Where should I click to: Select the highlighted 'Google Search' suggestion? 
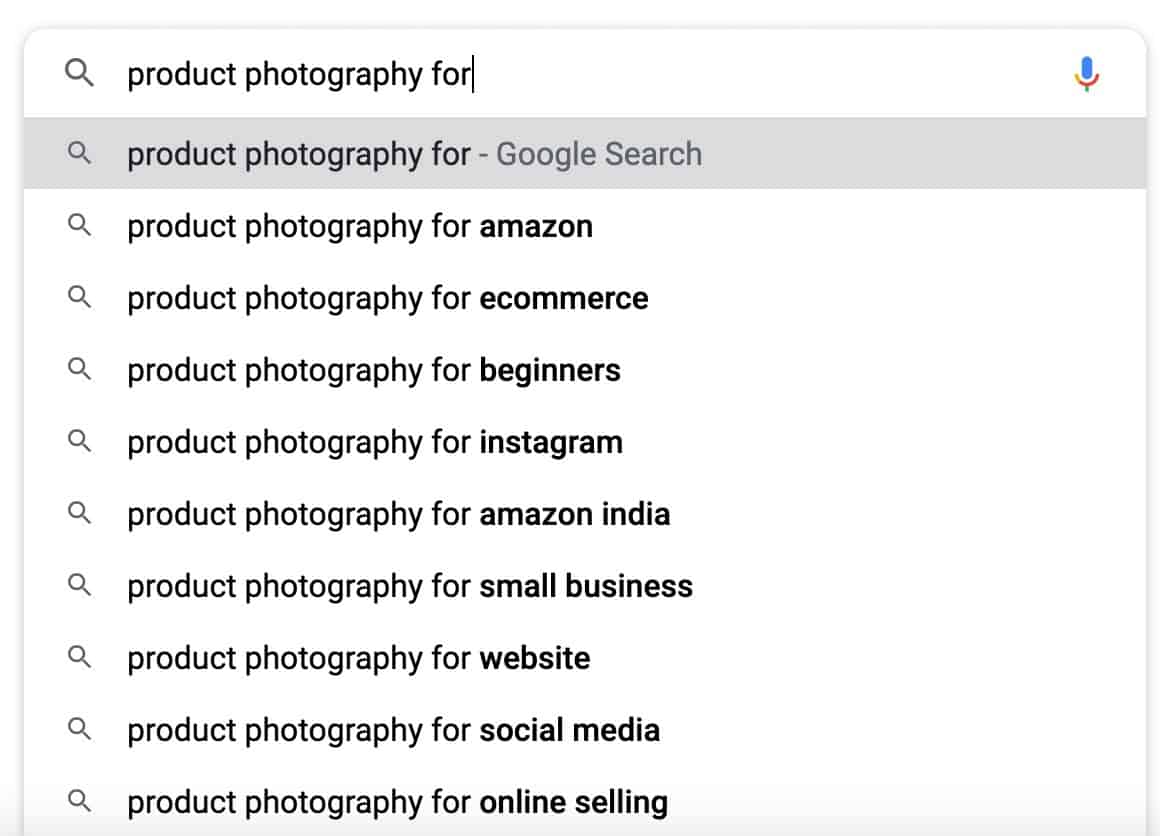pyautogui.click(x=414, y=154)
